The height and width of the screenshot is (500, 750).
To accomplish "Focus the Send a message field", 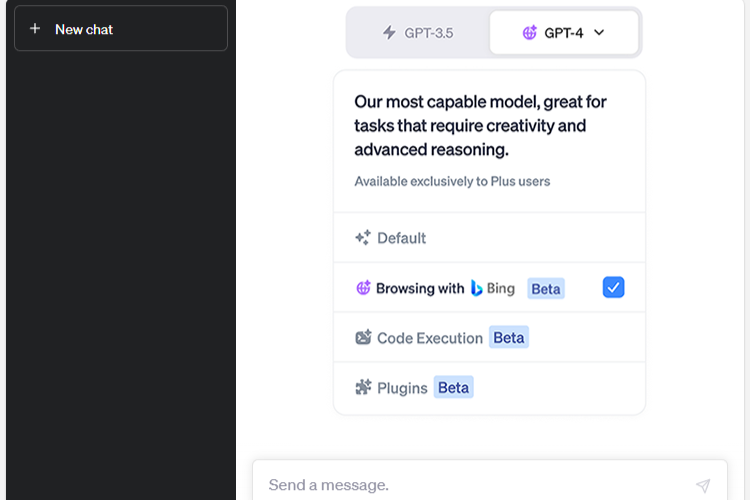I will click(470, 485).
